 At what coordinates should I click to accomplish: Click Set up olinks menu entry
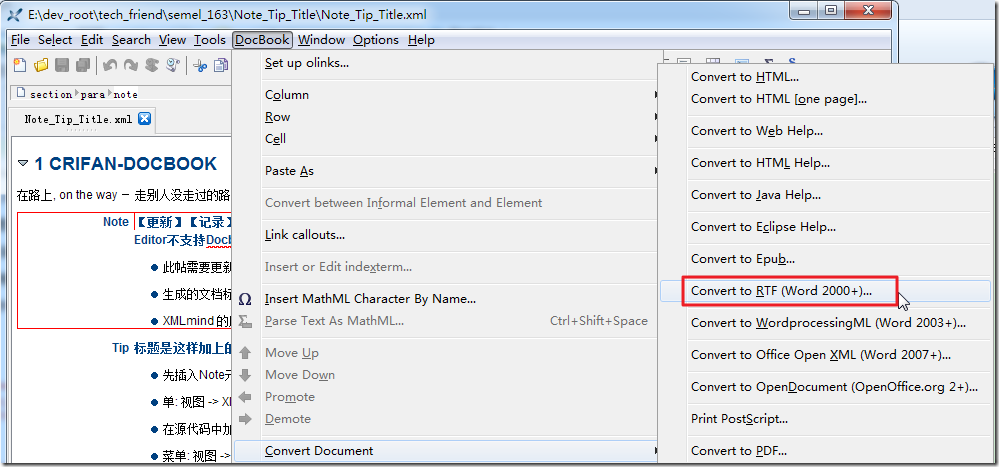pos(307,63)
